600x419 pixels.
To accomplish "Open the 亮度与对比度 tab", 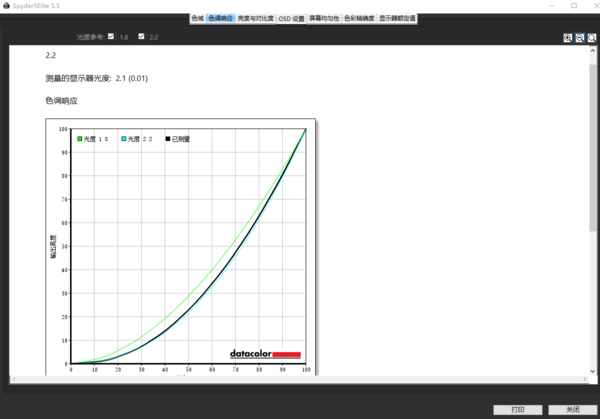I will coord(255,18).
